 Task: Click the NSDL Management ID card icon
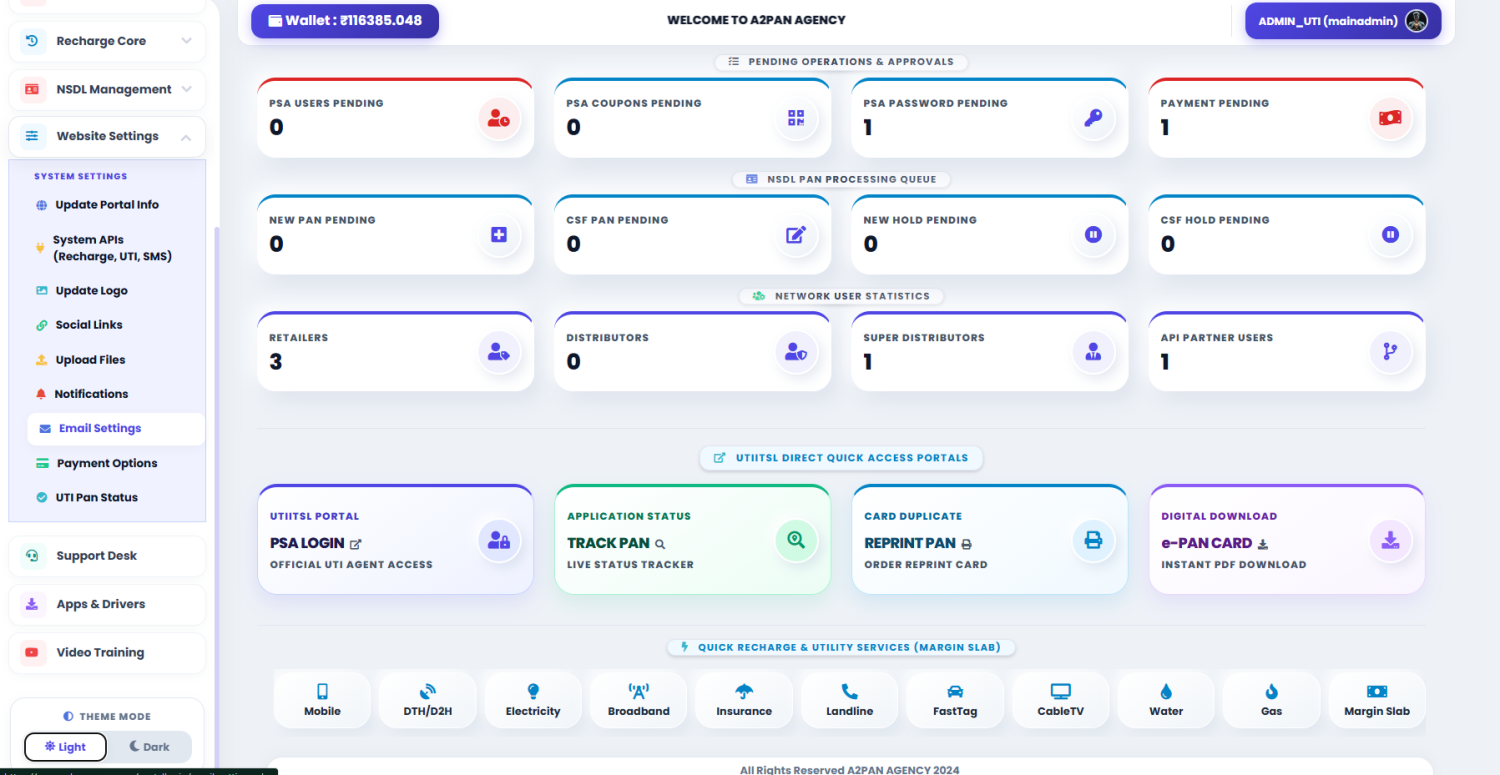(32, 89)
